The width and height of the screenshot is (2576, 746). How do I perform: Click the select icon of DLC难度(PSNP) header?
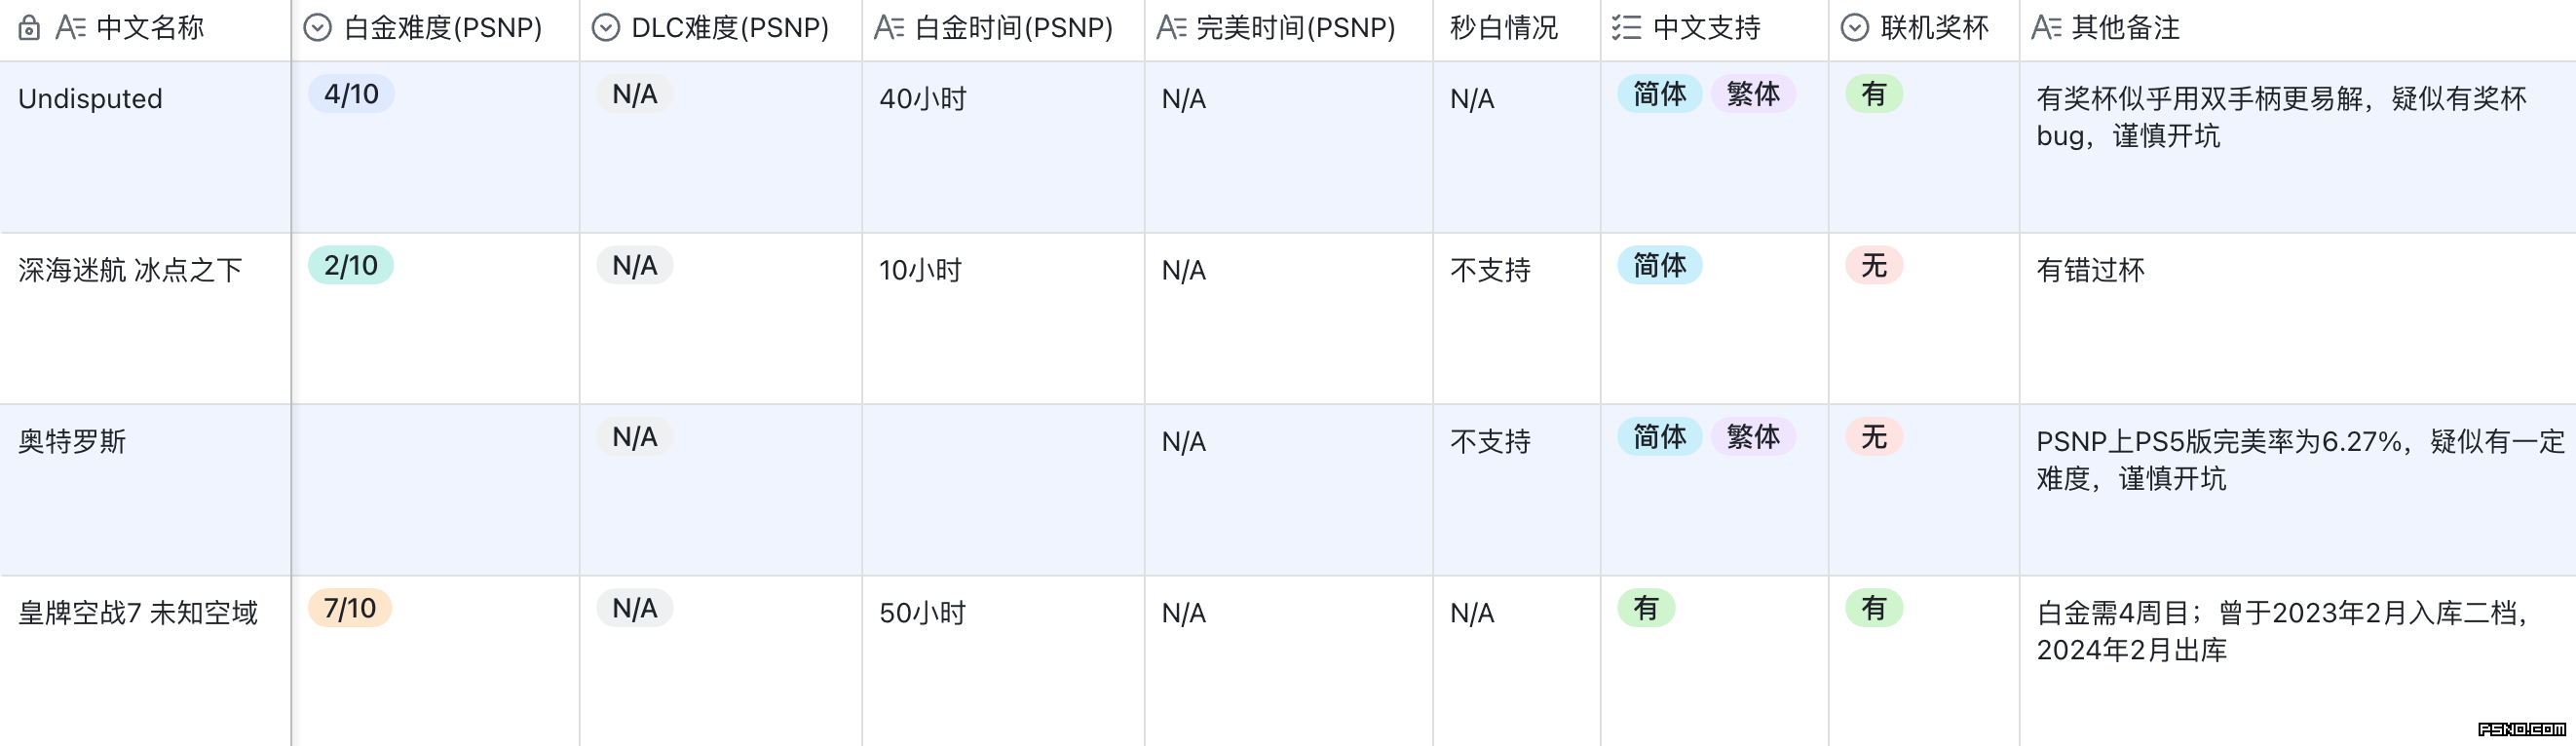click(605, 28)
